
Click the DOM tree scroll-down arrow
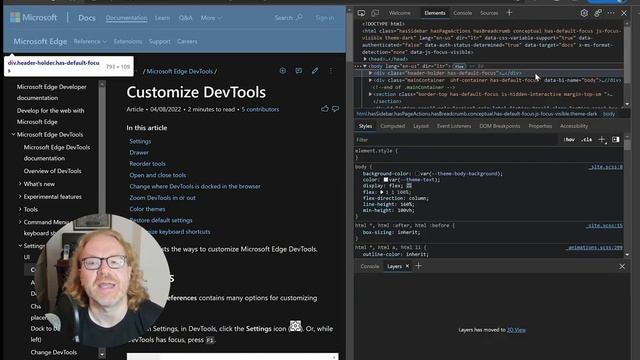click(x=627, y=104)
